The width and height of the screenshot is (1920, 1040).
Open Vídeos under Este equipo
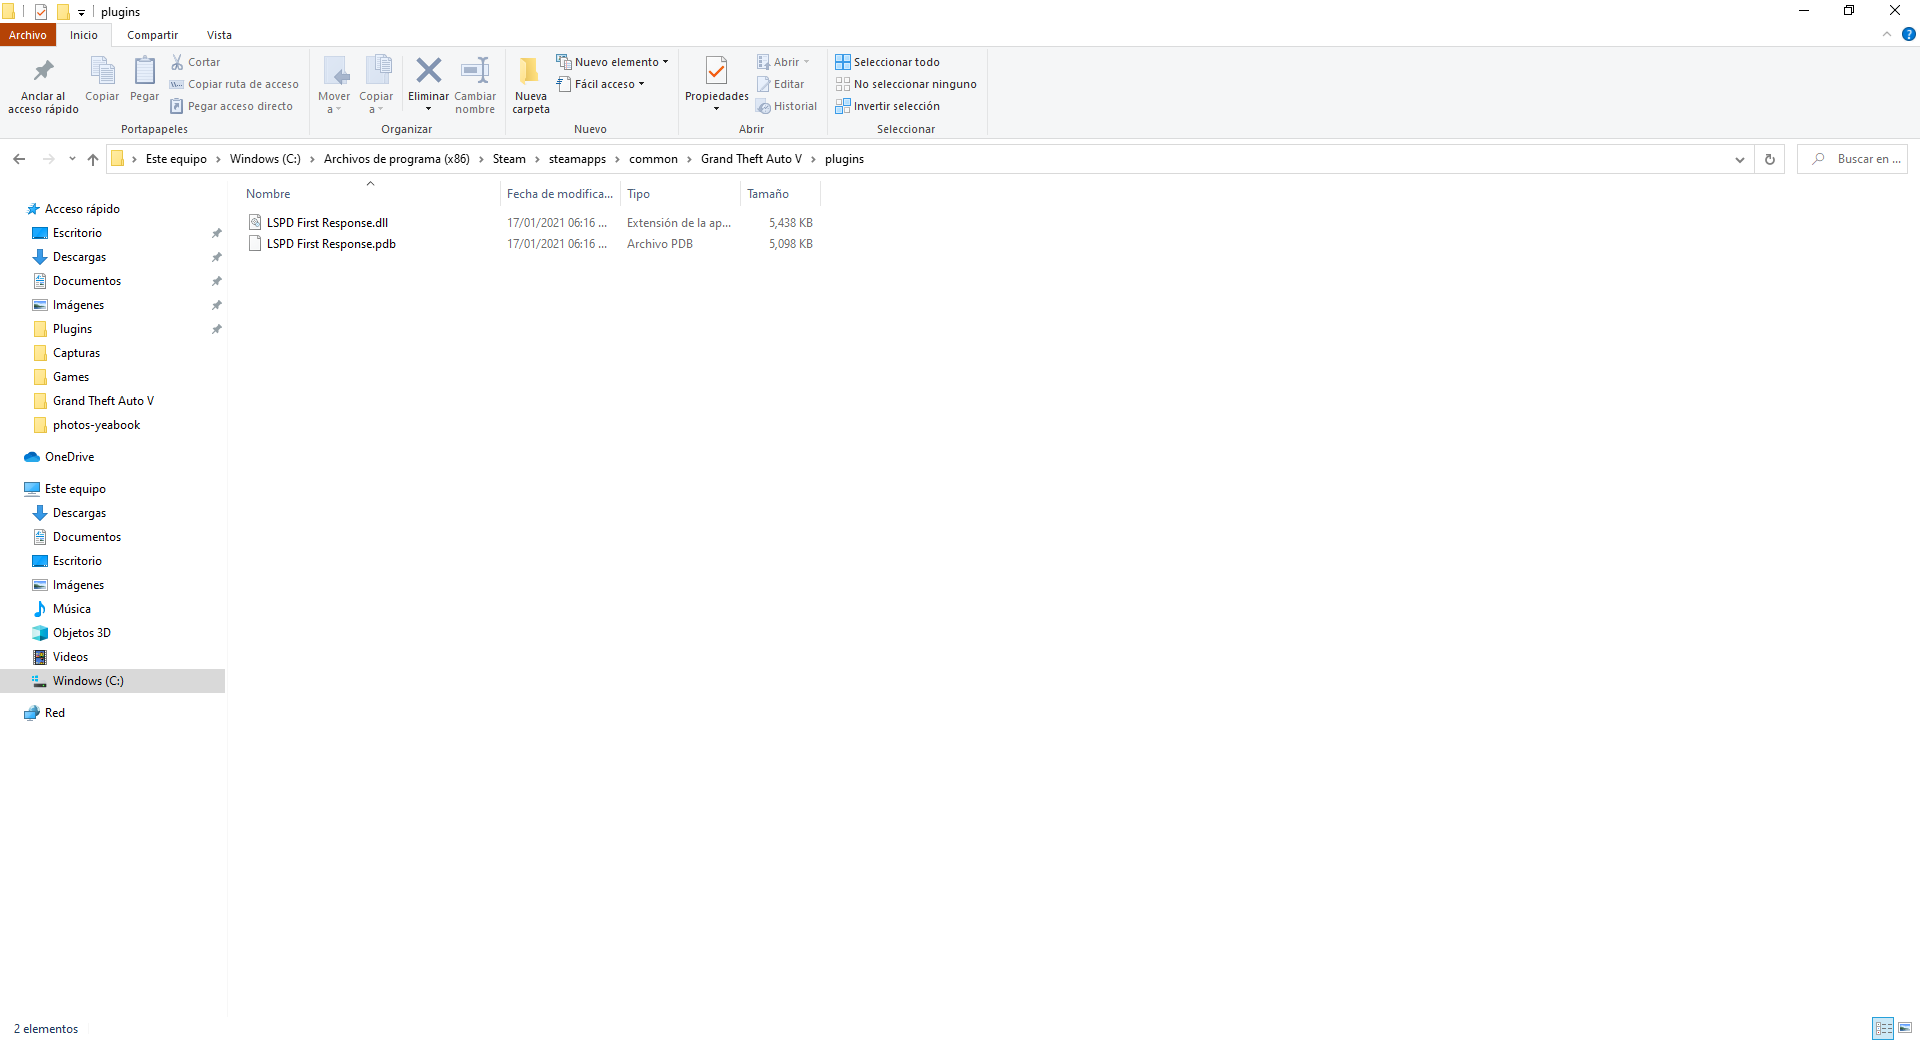(x=70, y=657)
